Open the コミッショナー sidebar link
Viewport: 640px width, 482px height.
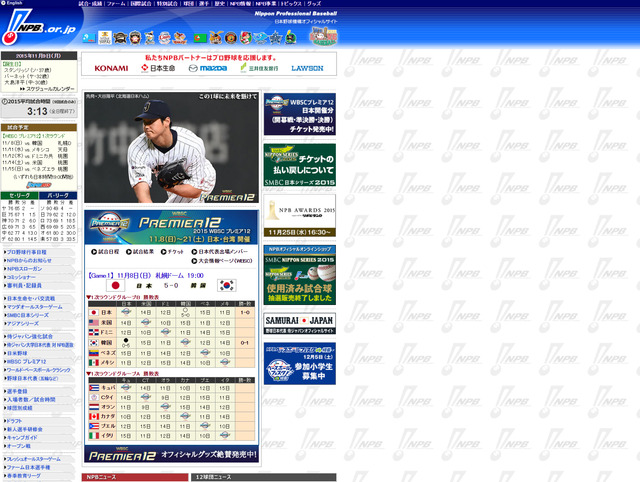coord(20,277)
